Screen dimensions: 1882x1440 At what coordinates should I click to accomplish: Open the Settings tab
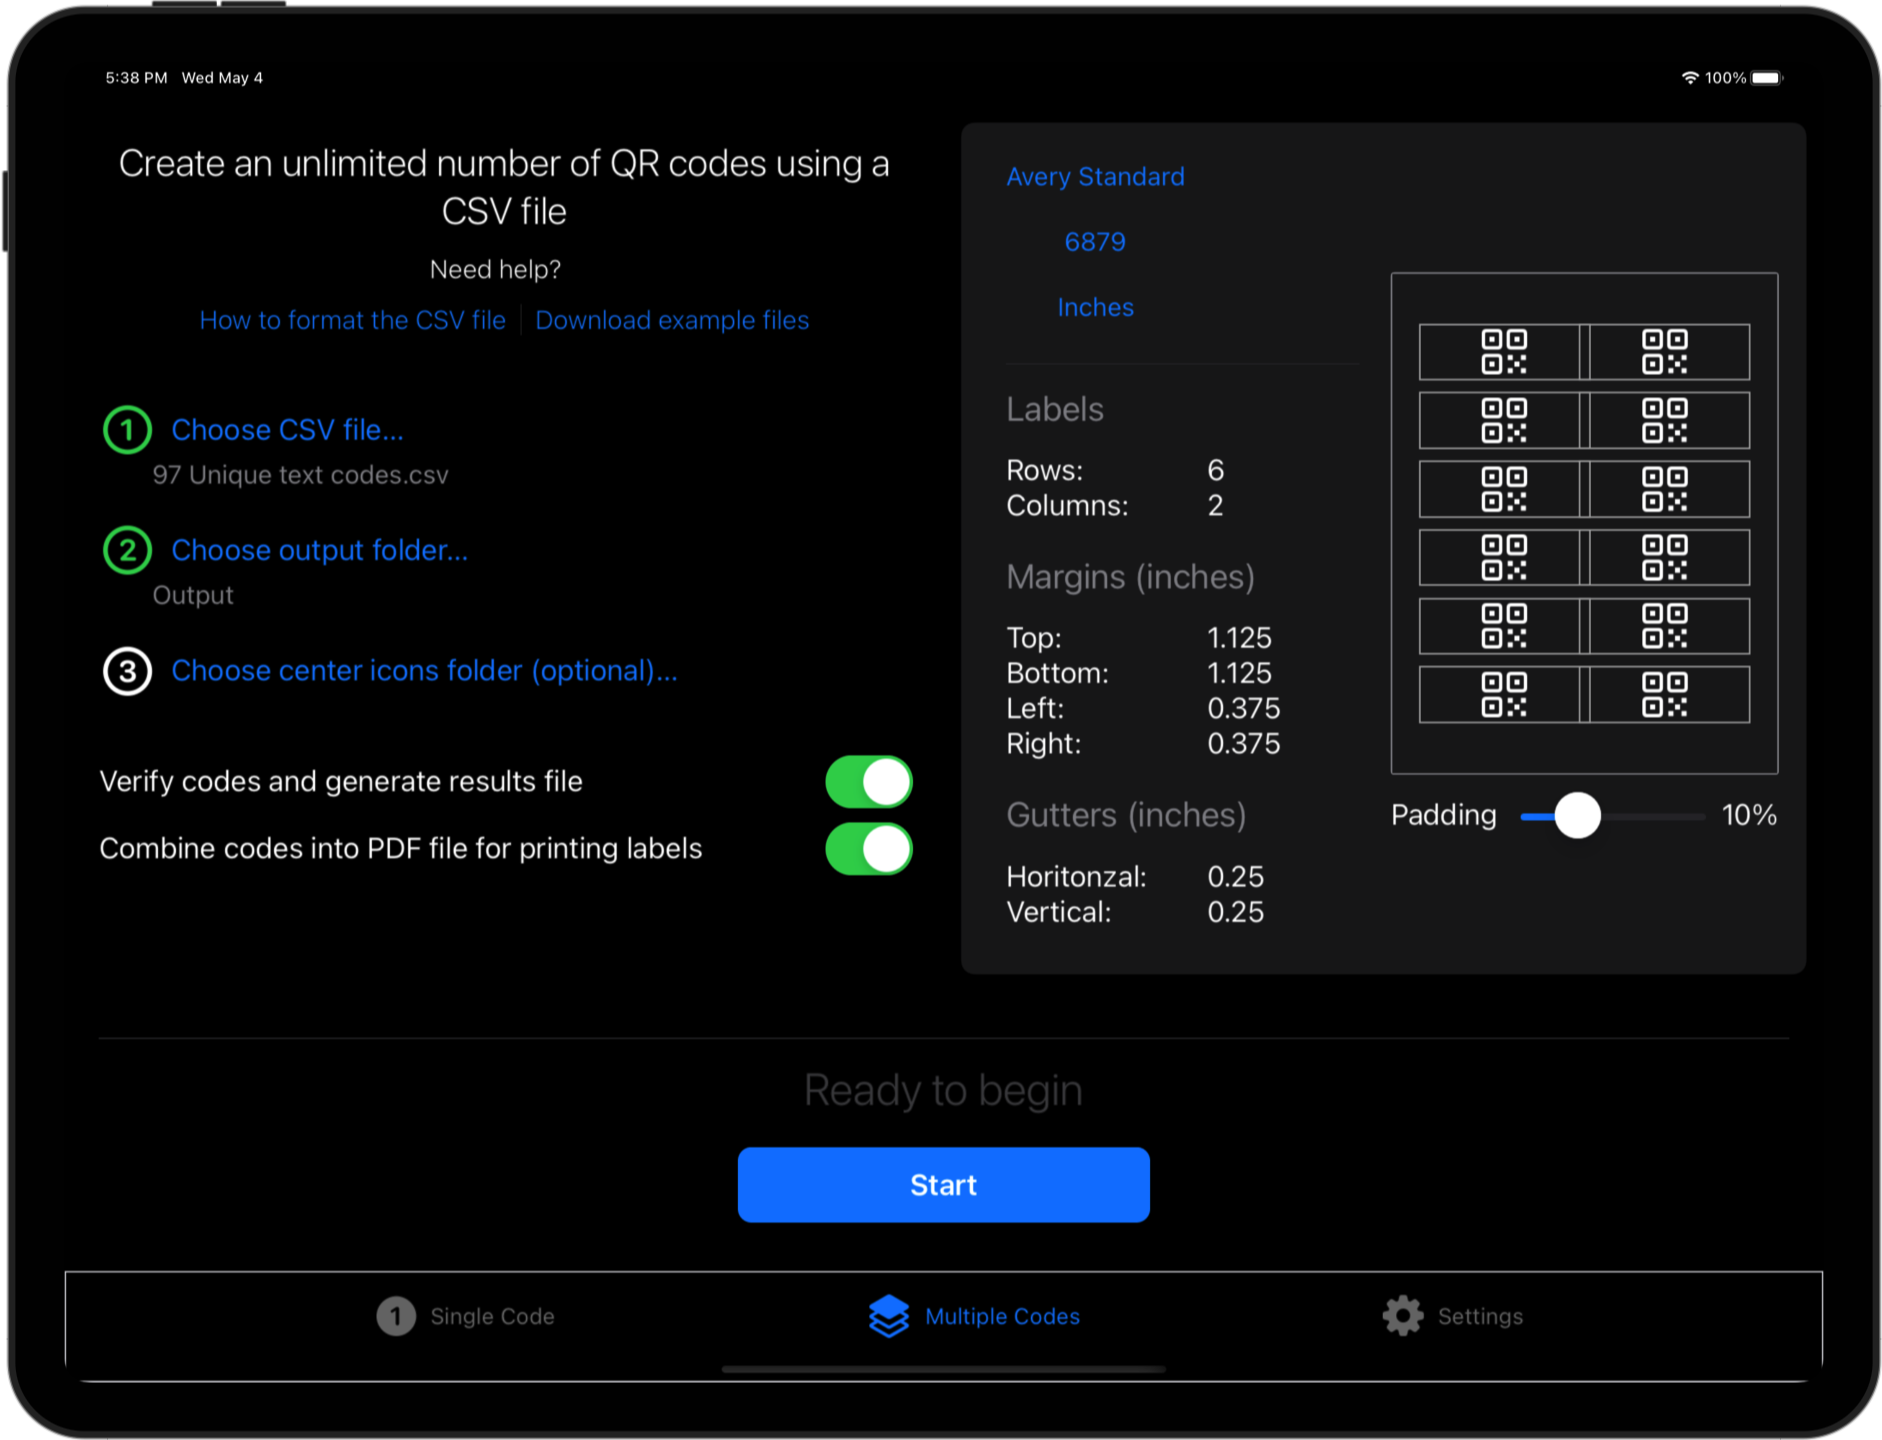[x=1453, y=1316]
